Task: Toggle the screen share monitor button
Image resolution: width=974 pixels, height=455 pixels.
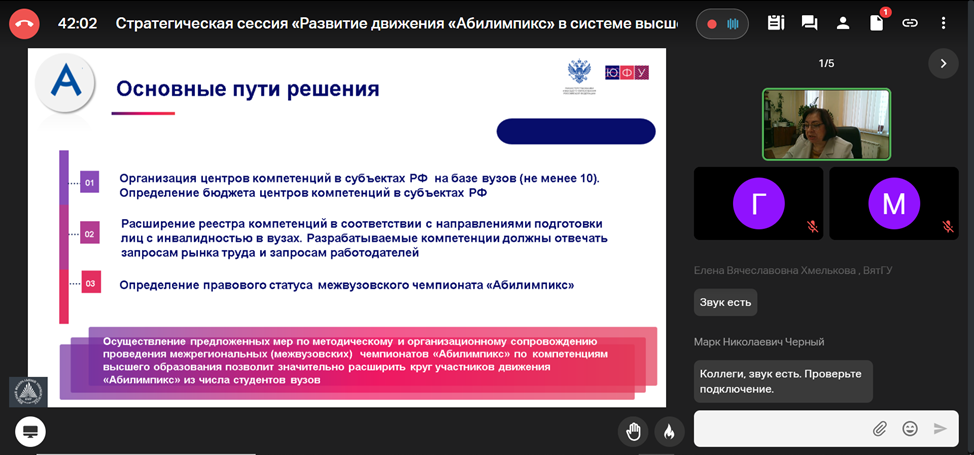Action: click(x=30, y=431)
